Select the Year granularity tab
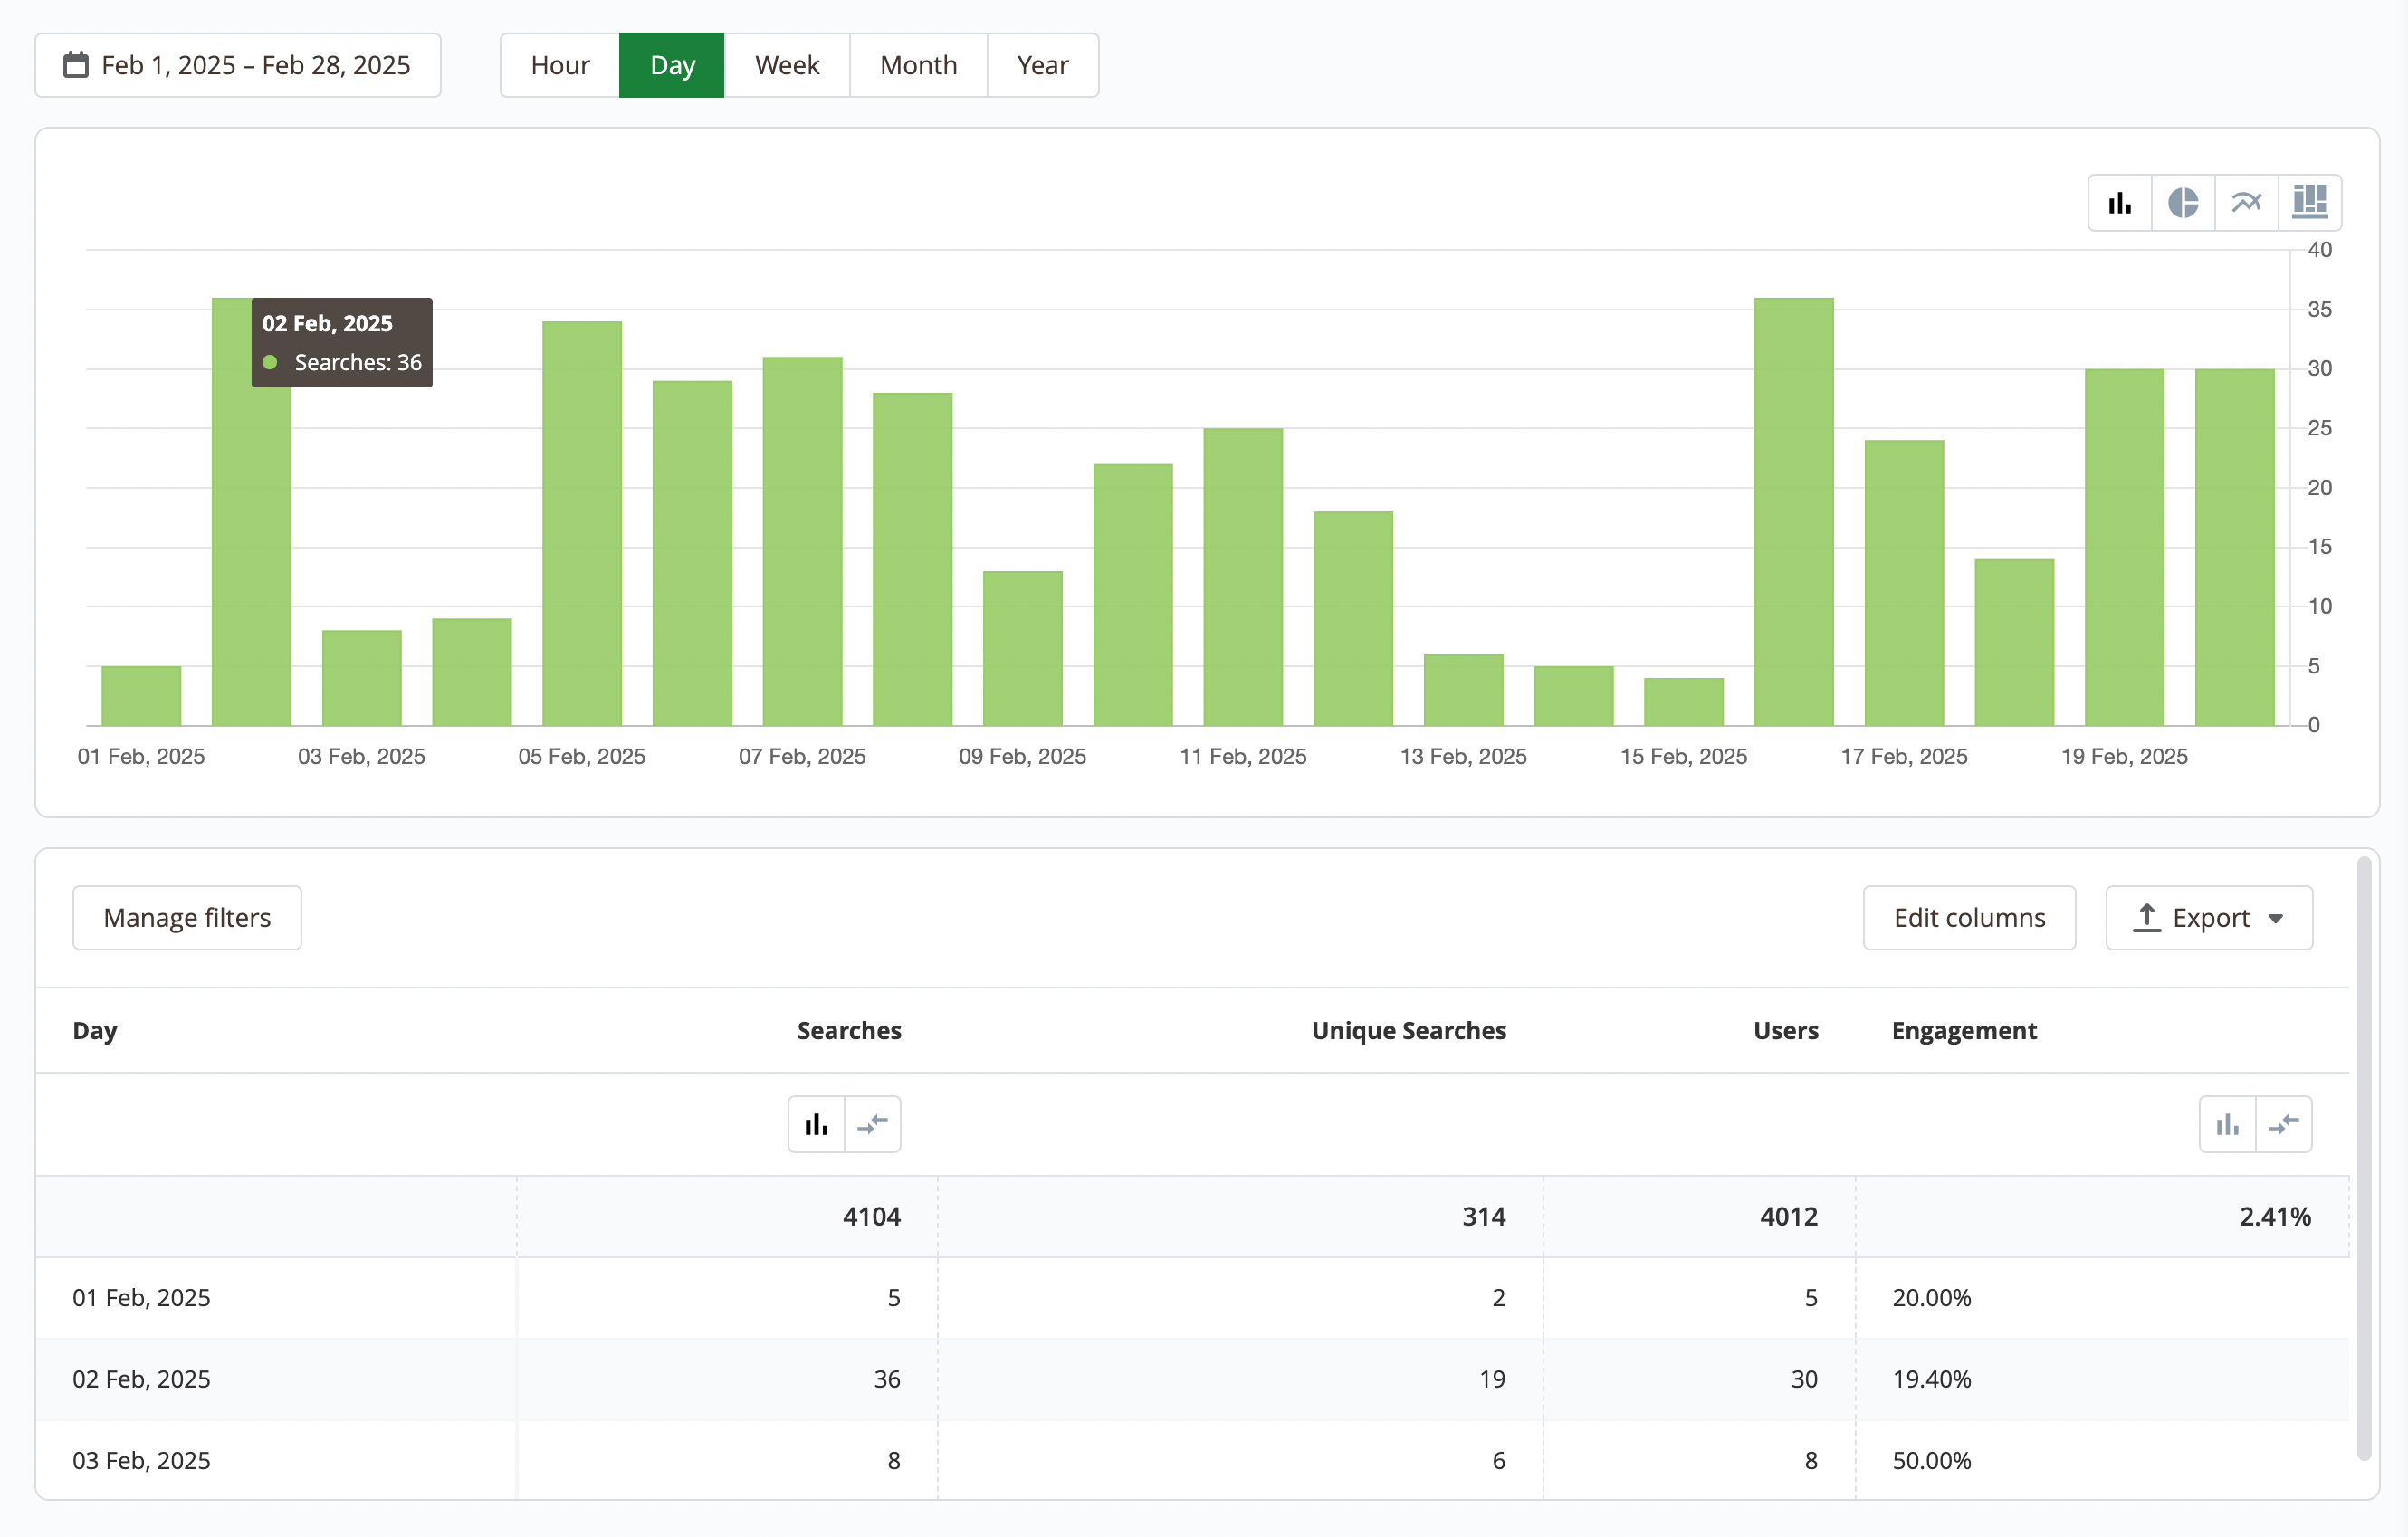Image resolution: width=2408 pixels, height=1537 pixels. coord(1042,65)
